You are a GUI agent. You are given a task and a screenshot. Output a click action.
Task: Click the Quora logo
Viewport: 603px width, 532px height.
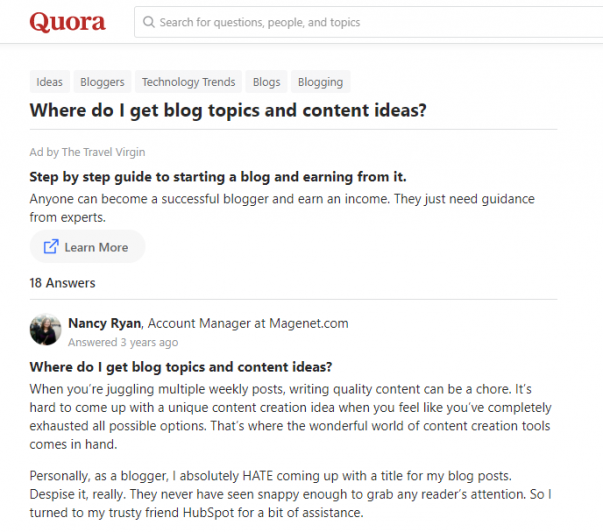67,22
